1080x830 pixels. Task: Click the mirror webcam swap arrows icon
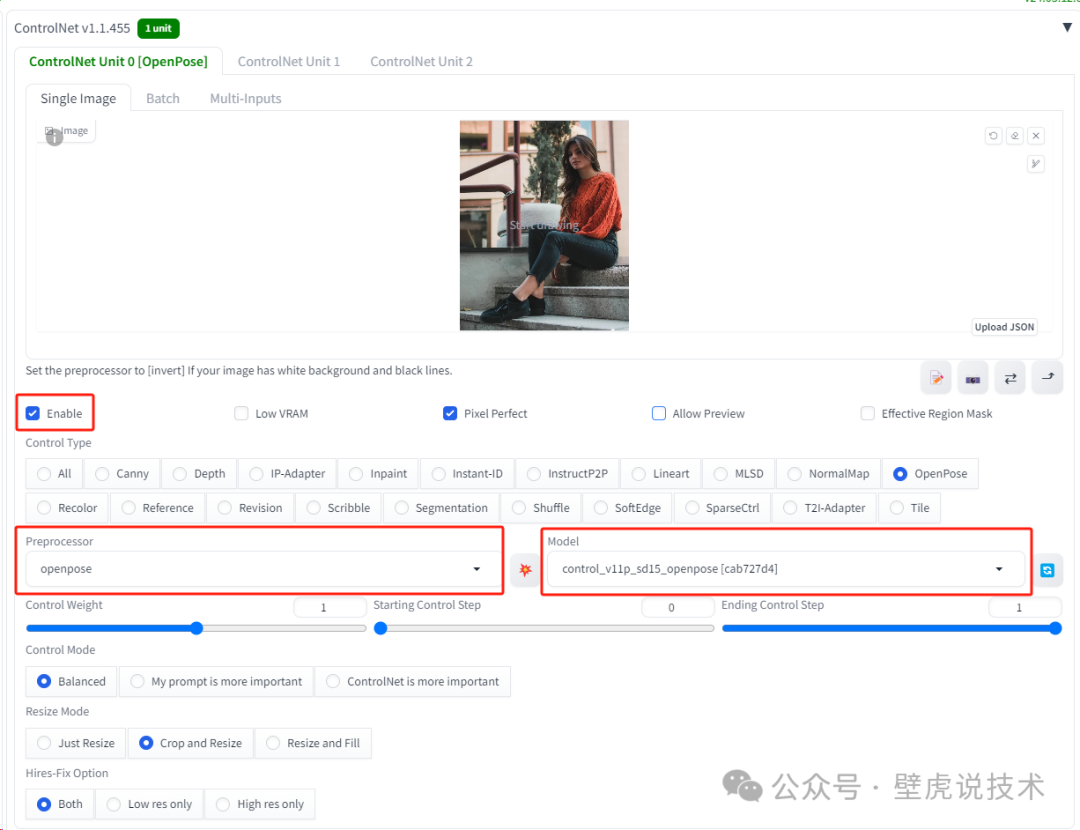[1010, 378]
